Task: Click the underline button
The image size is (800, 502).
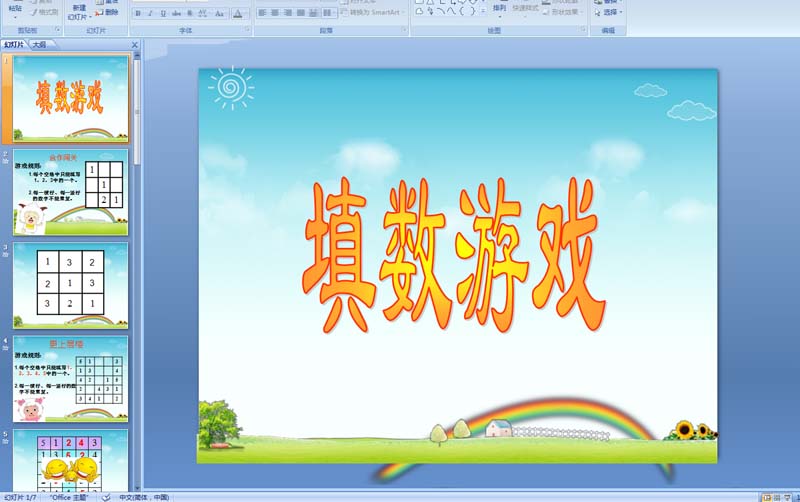Action: tap(164, 14)
